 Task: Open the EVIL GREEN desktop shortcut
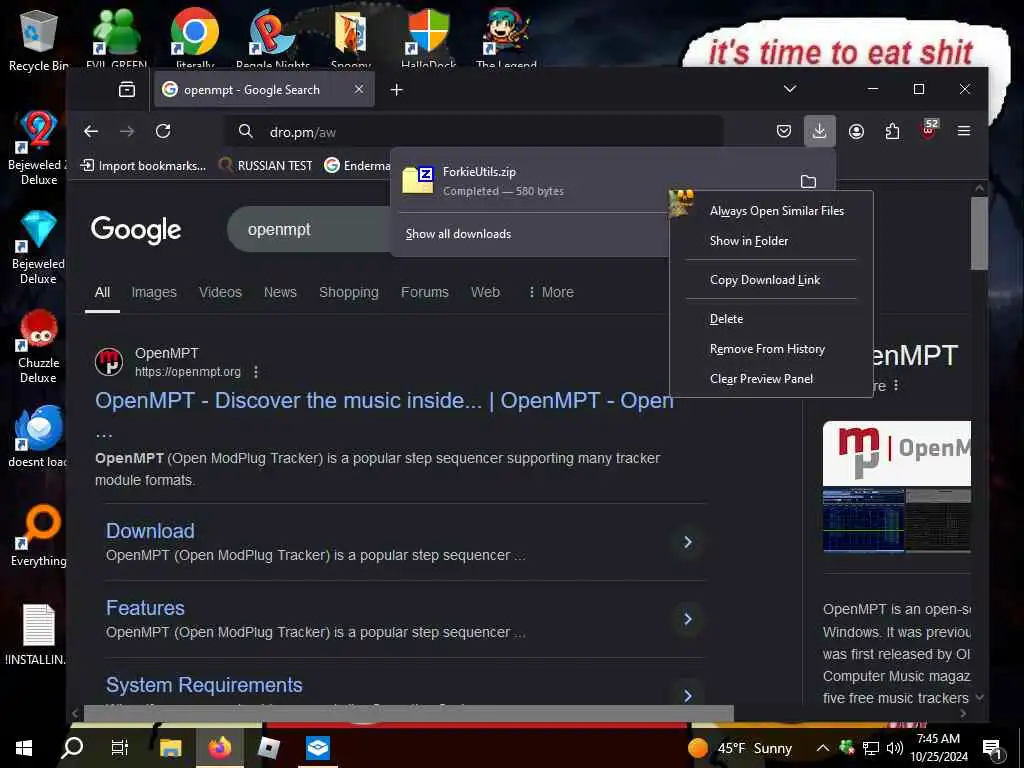point(116,38)
